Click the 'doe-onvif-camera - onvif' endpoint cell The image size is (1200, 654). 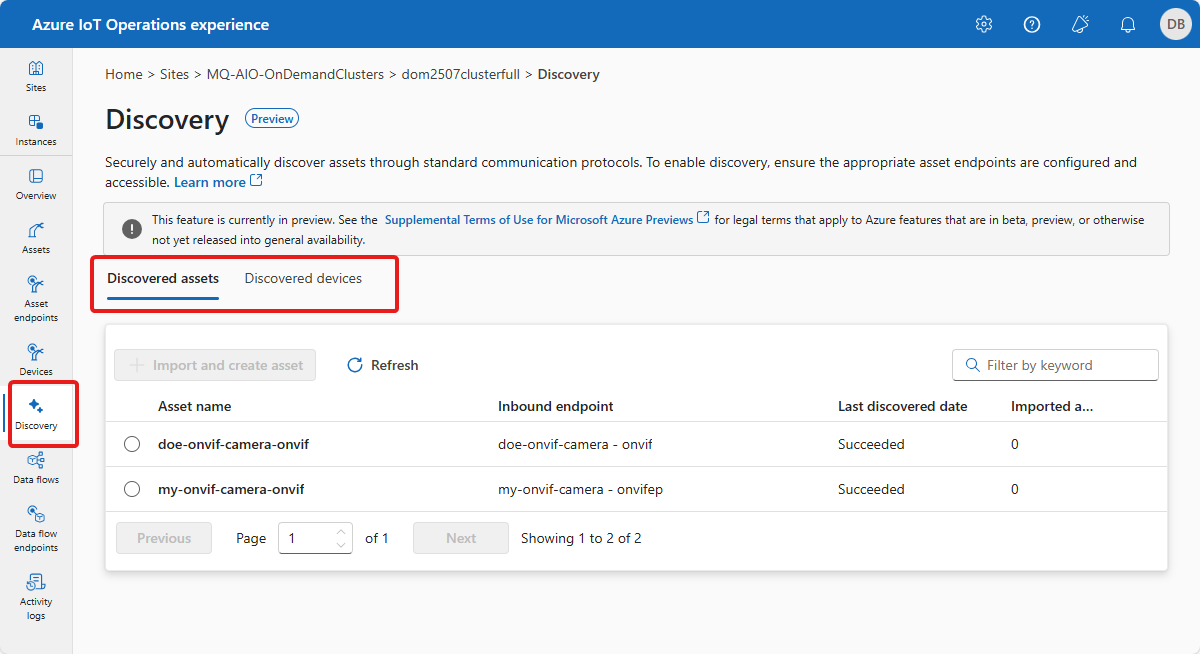575,444
